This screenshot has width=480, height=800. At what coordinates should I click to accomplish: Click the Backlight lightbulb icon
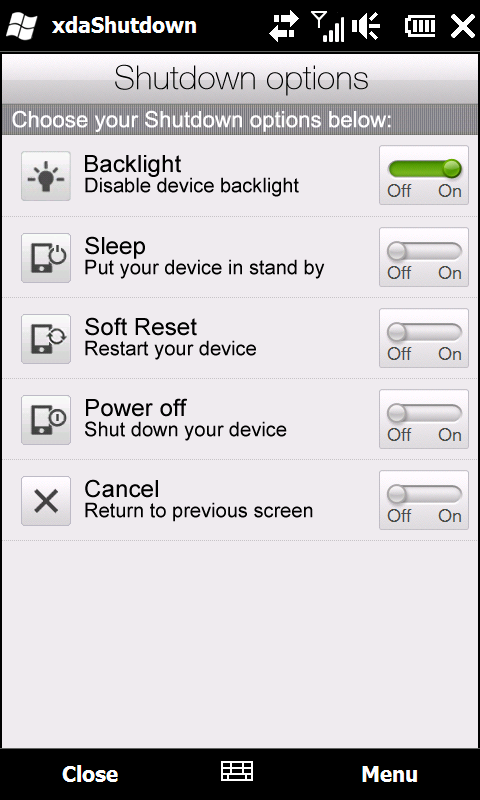[46, 176]
